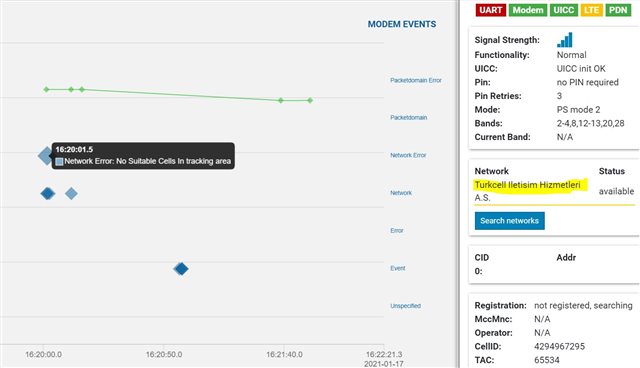Click the tooltip text about No Suitable Cells
The width and height of the screenshot is (640, 368).
click(x=147, y=161)
